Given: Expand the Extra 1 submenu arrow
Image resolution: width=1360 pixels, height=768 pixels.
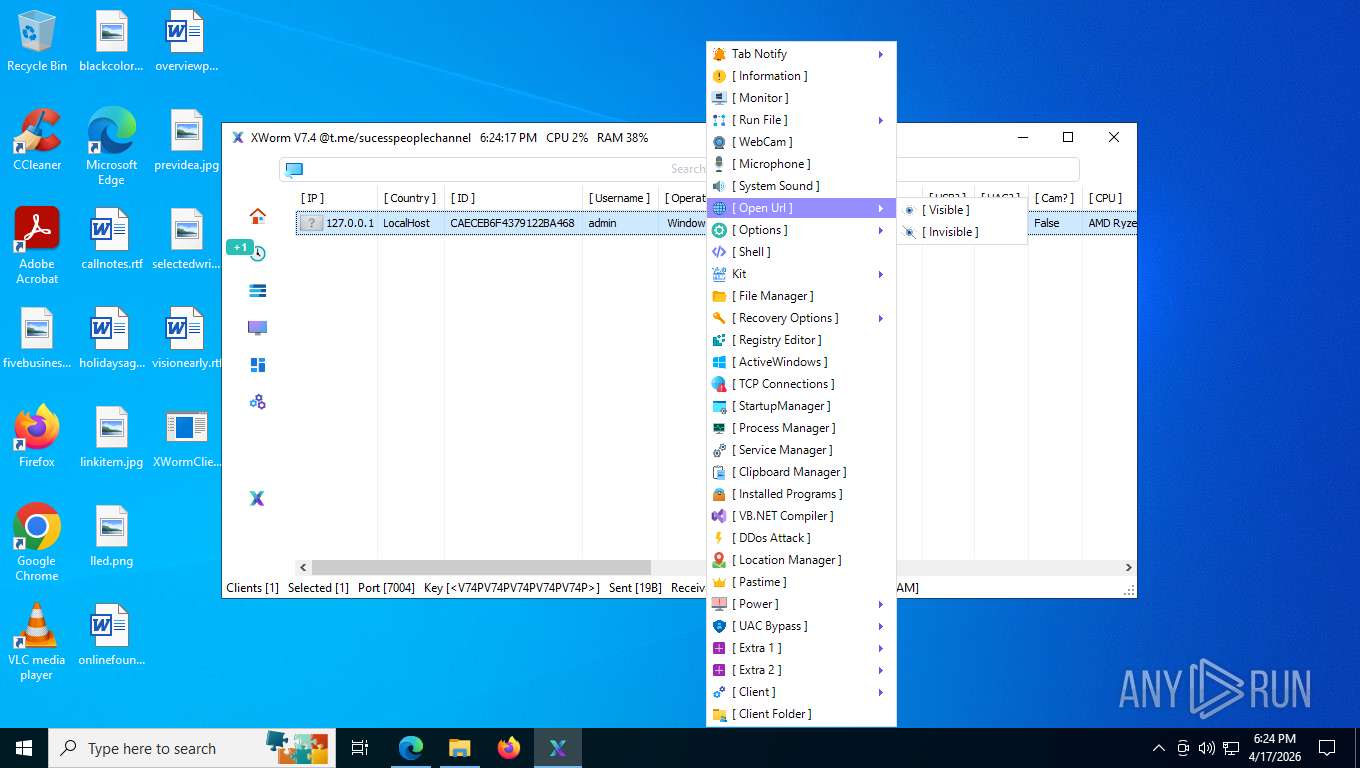Looking at the screenshot, I should (881, 648).
